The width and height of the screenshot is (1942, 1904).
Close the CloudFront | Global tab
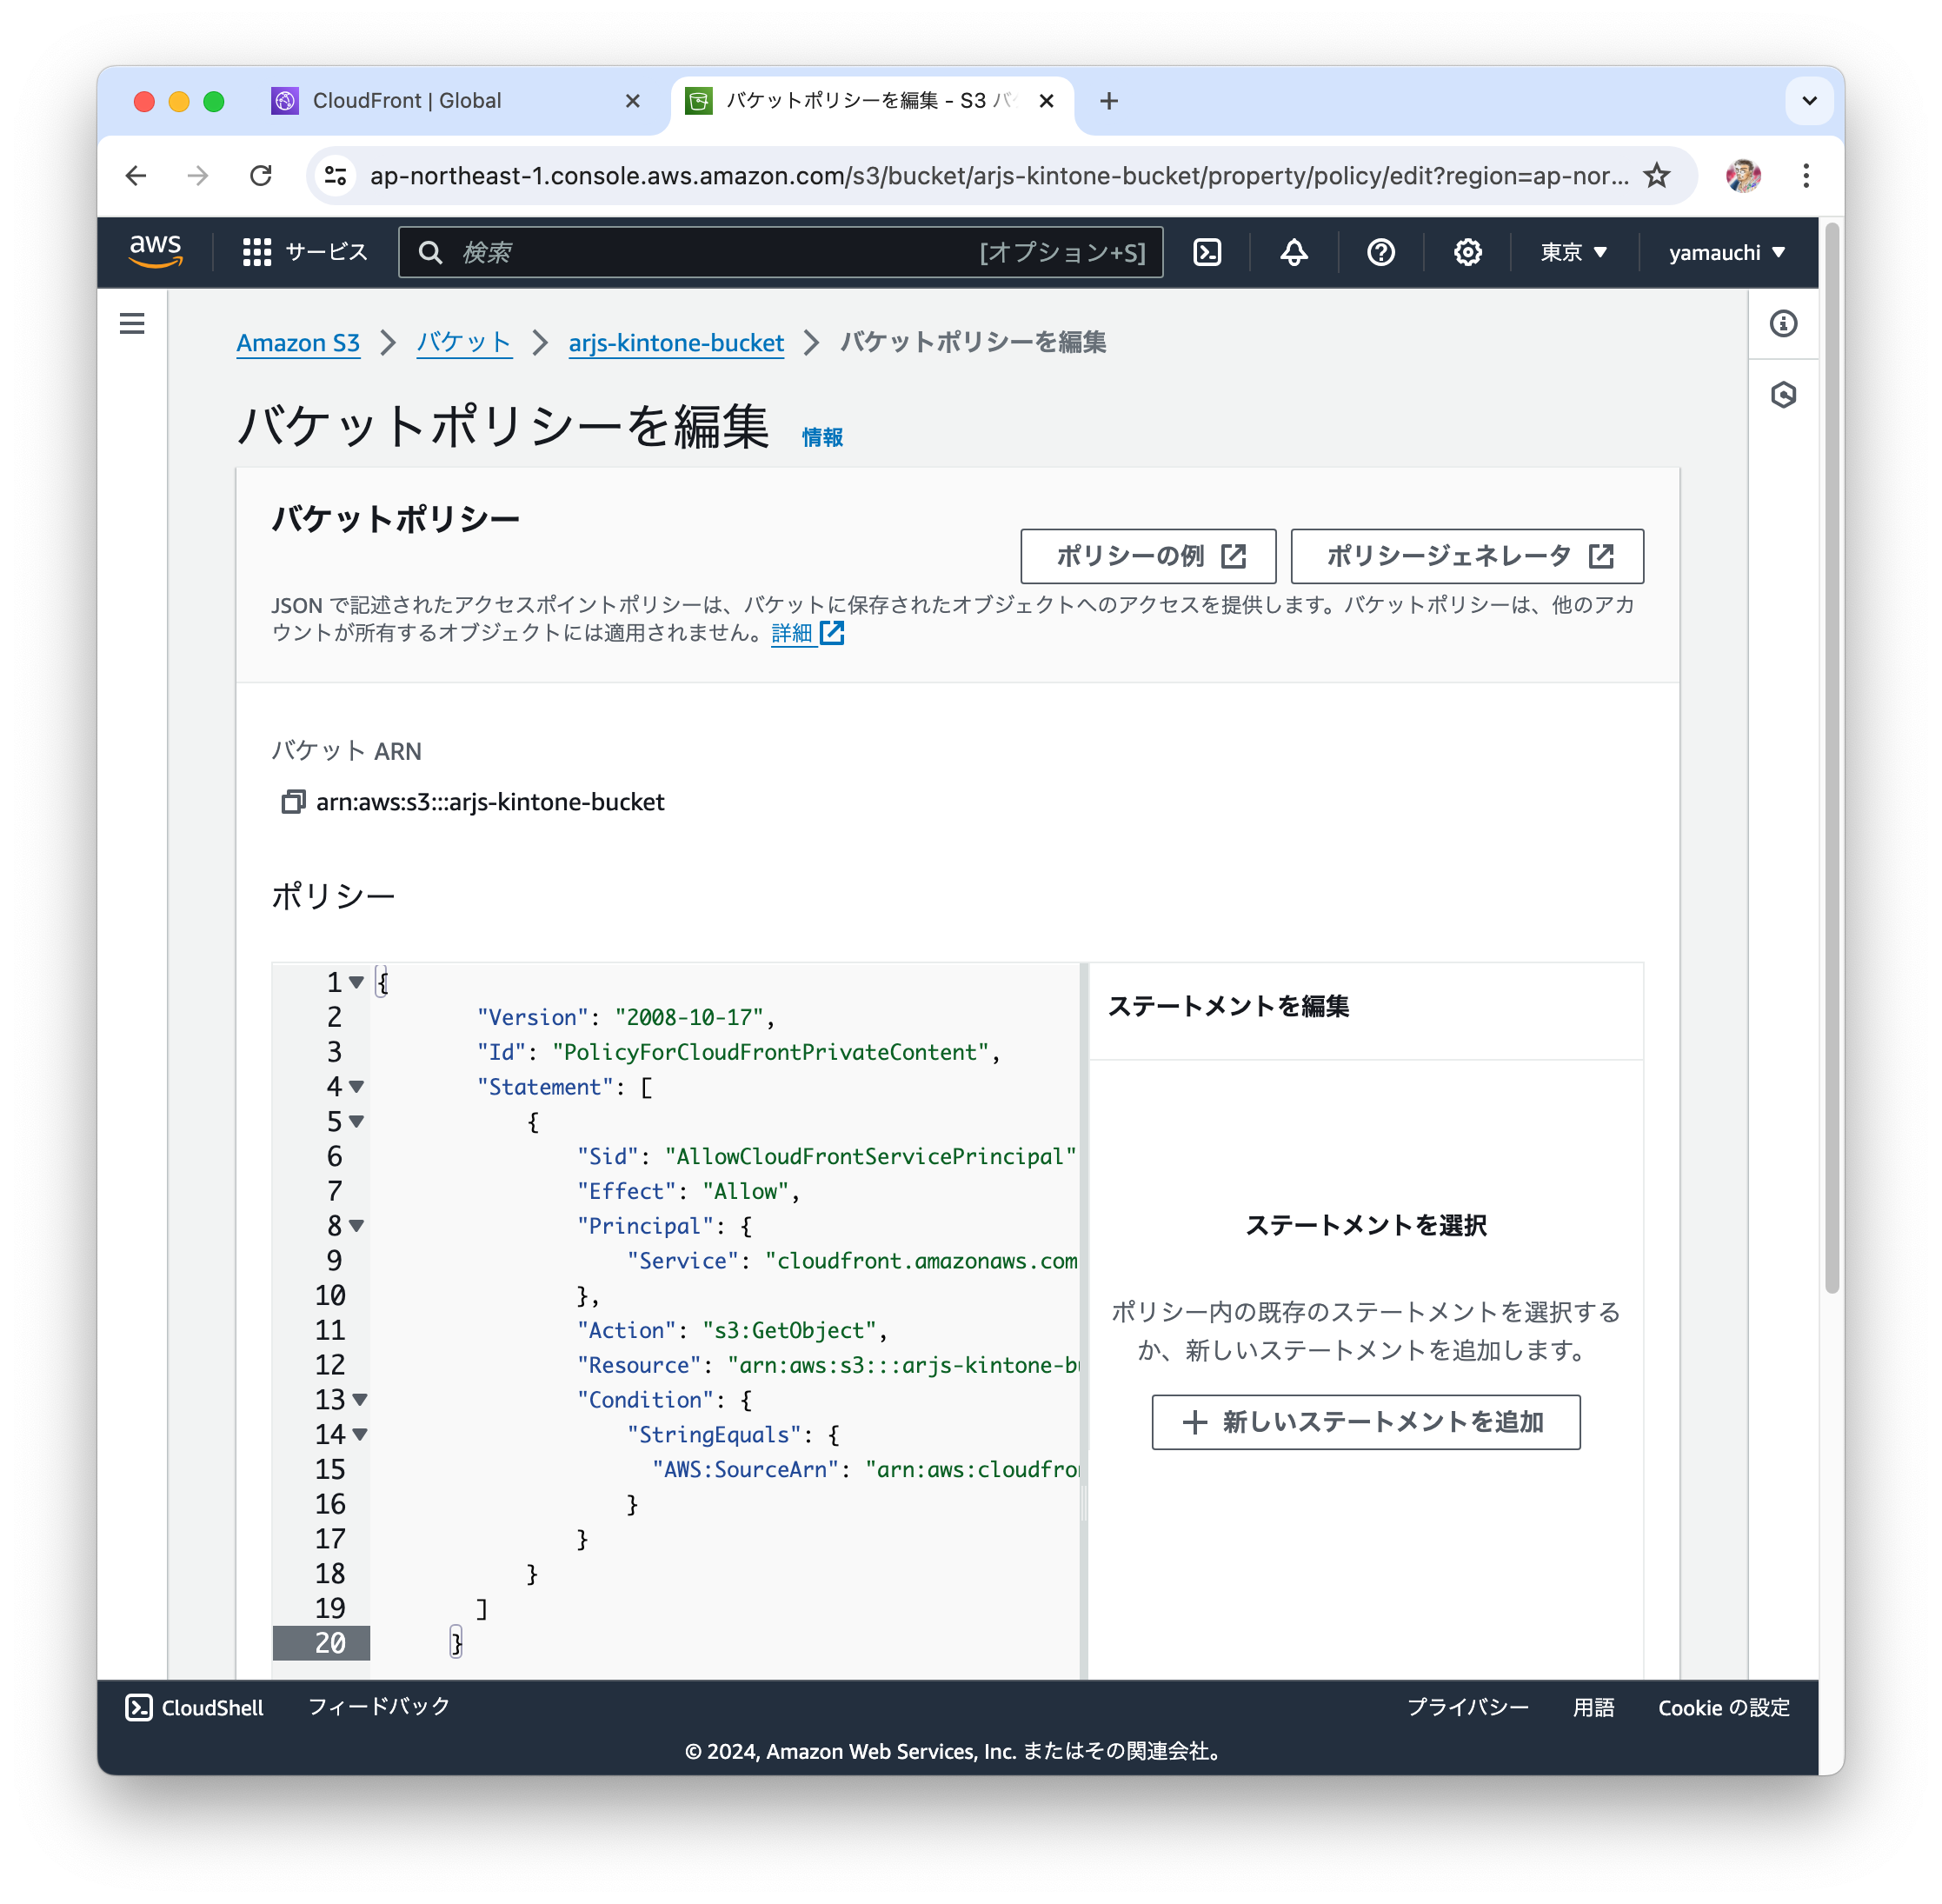[x=632, y=101]
